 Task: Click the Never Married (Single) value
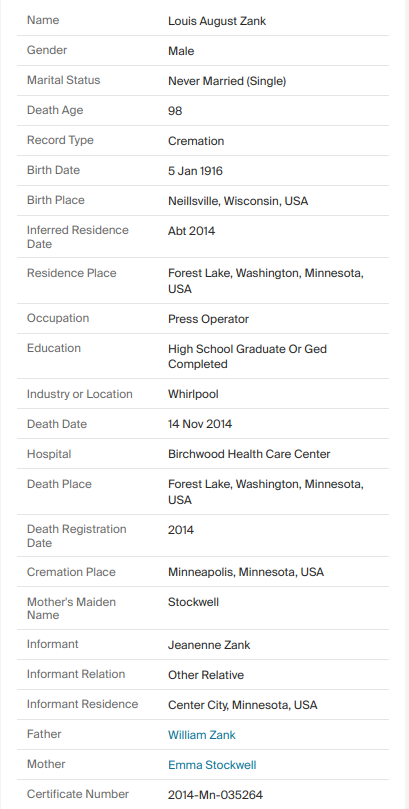click(x=227, y=81)
